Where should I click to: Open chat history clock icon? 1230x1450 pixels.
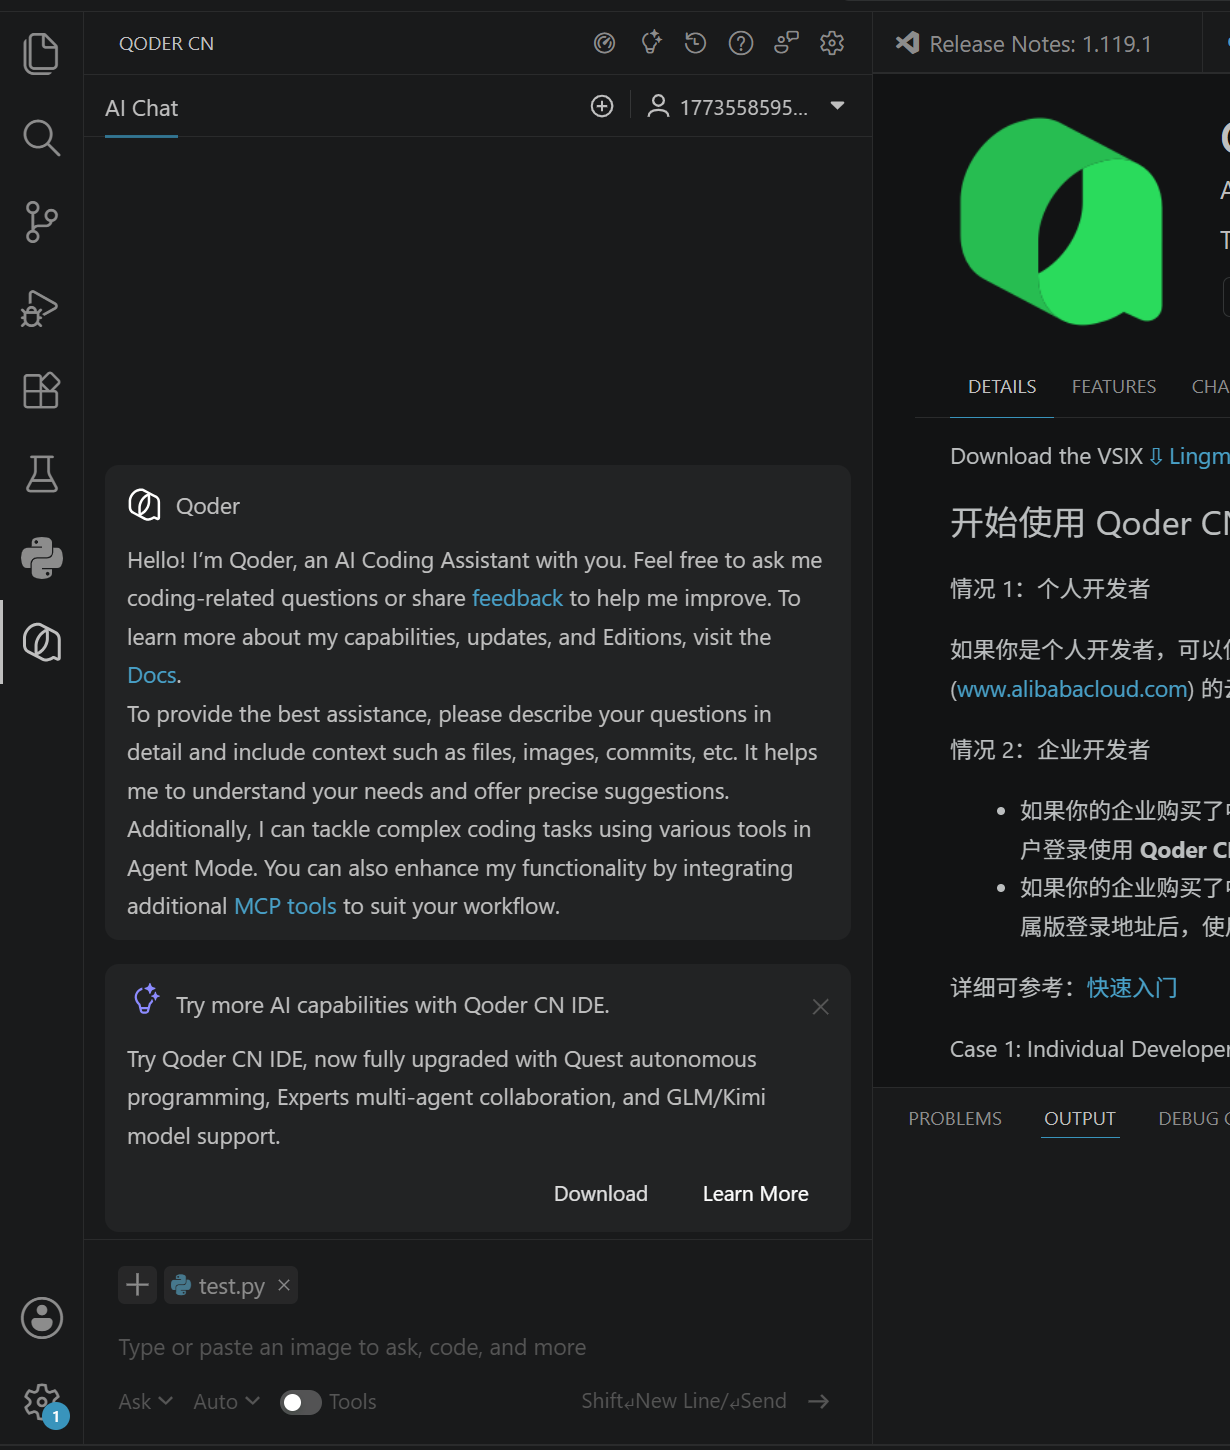click(x=695, y=43)
